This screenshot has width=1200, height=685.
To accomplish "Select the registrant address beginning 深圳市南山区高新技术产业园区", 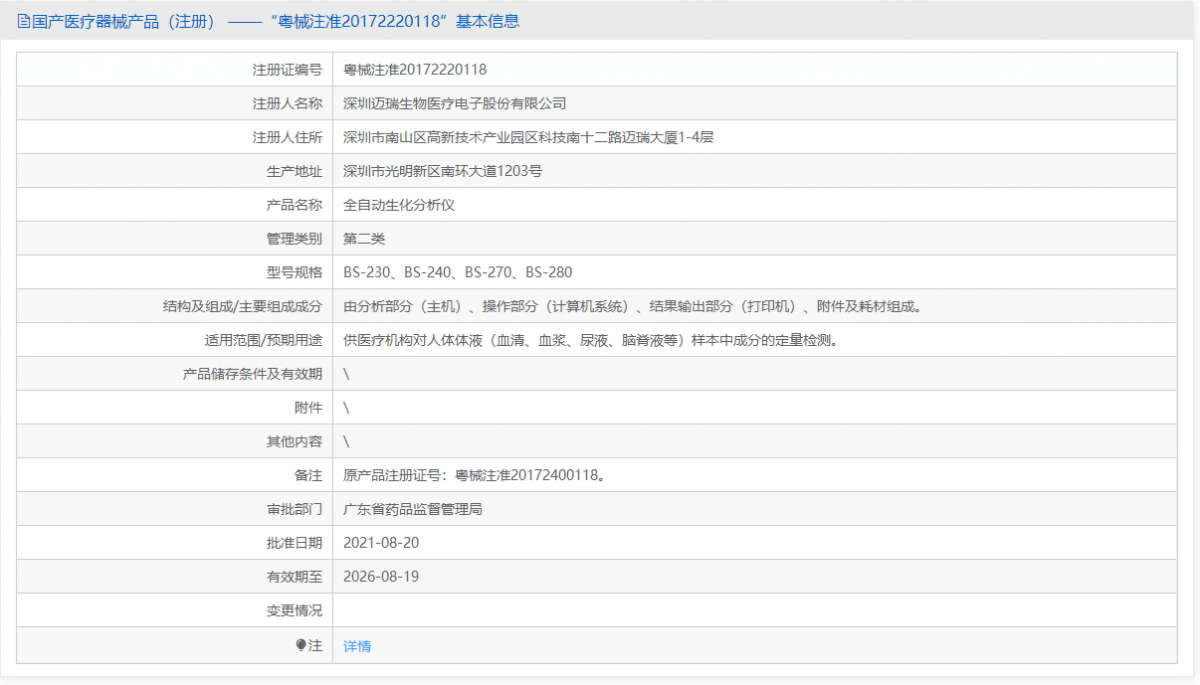I will click(x=528, y=138).
